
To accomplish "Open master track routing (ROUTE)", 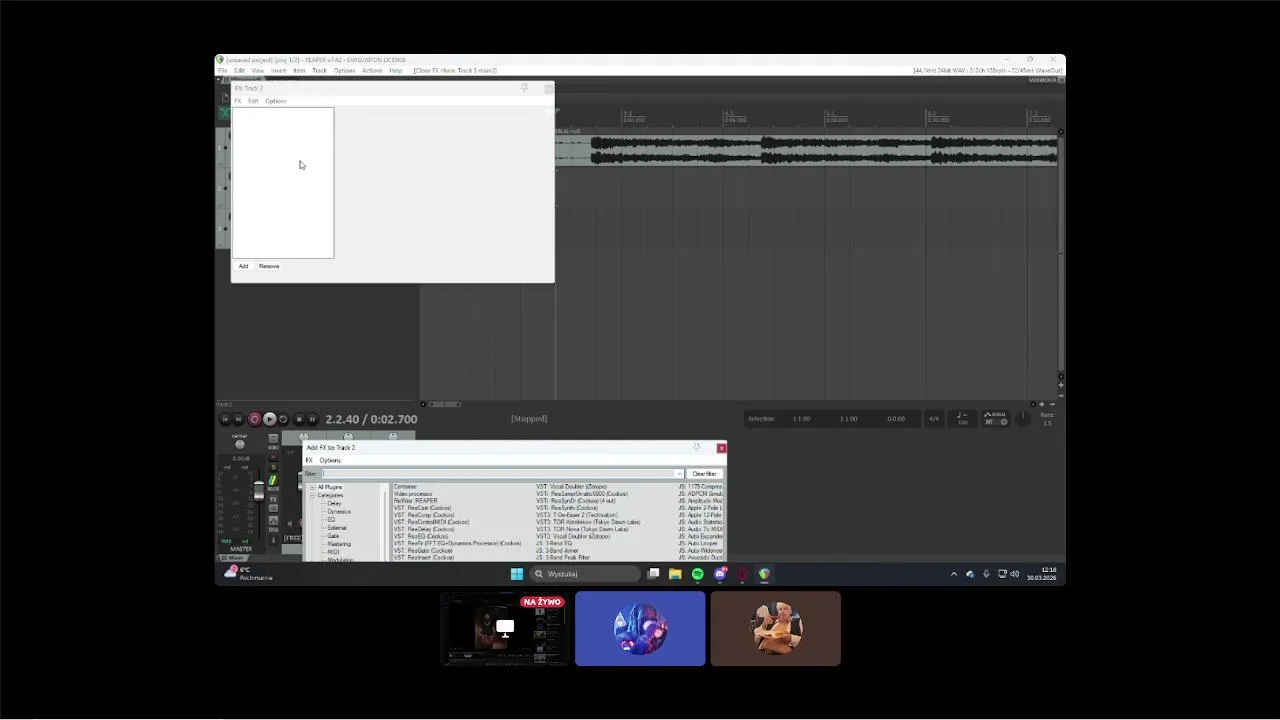I will [x=273, y=481].
